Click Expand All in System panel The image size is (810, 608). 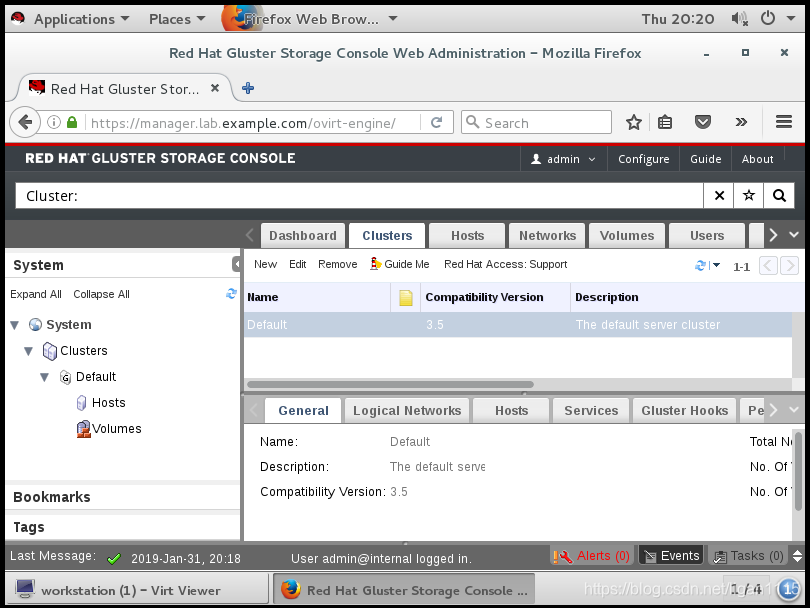(36, 294)
